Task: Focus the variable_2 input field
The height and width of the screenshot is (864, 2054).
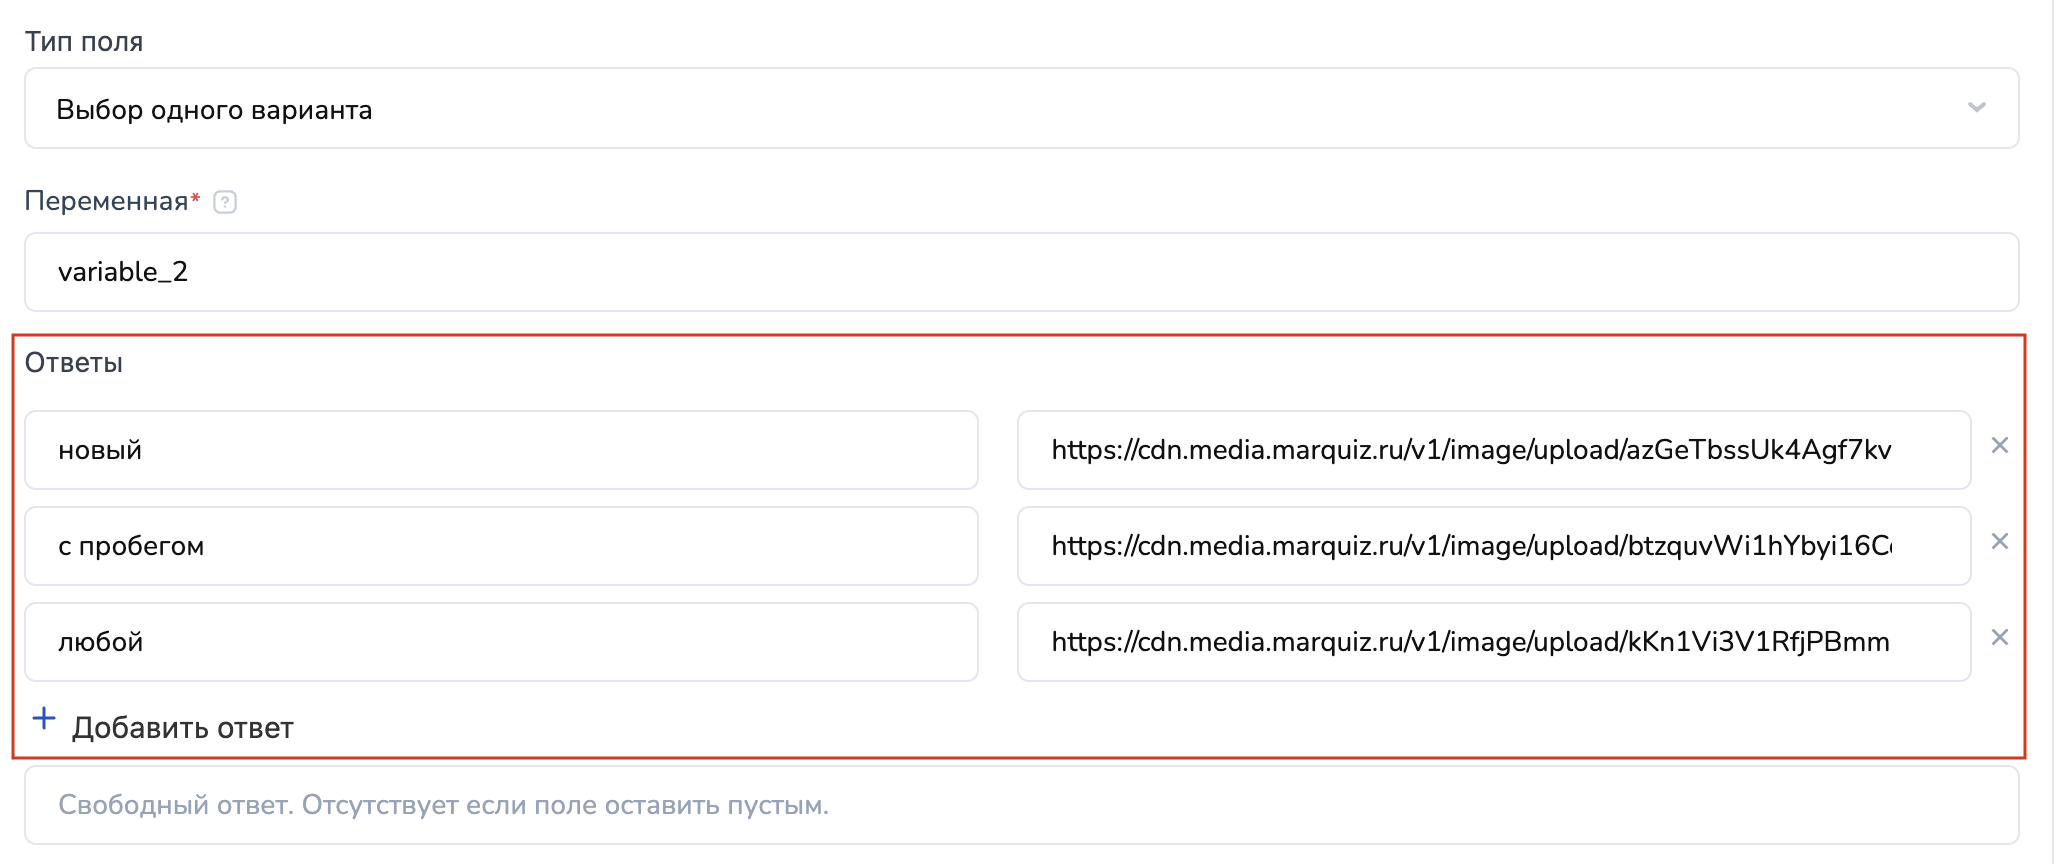Action: [1020, 272]
